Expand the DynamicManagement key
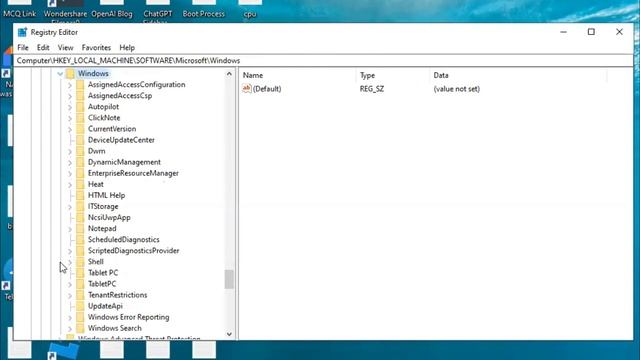640x360 pixels. pyautogui.click(x=70, y=162)
